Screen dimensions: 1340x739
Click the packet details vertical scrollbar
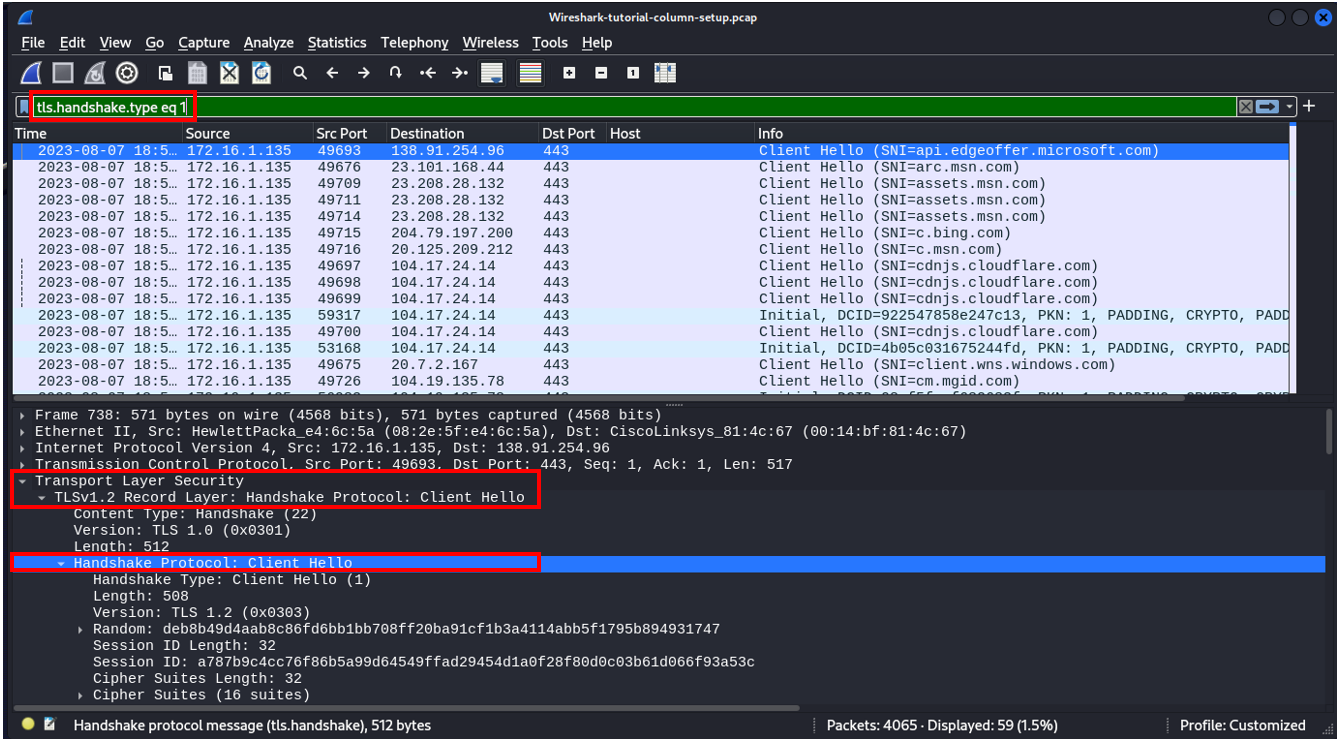1329,431
